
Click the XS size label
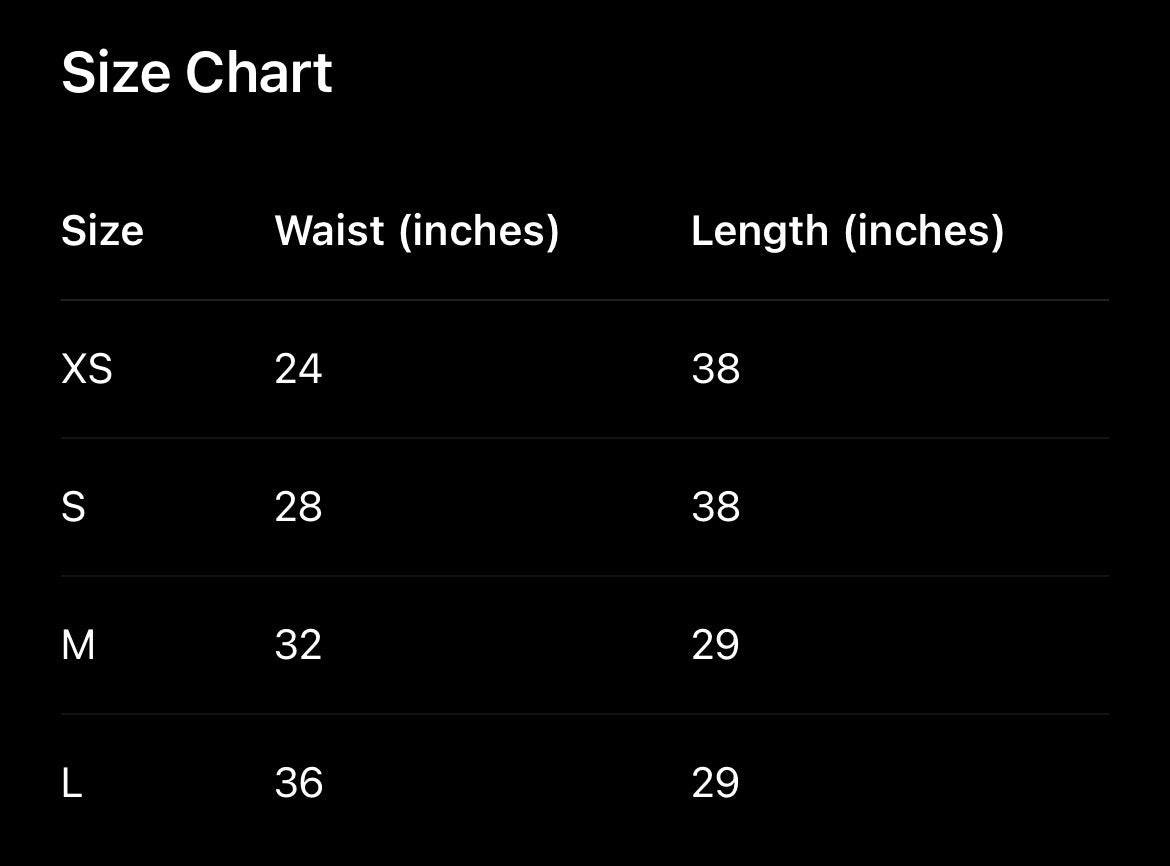click(x=87, y=369)
